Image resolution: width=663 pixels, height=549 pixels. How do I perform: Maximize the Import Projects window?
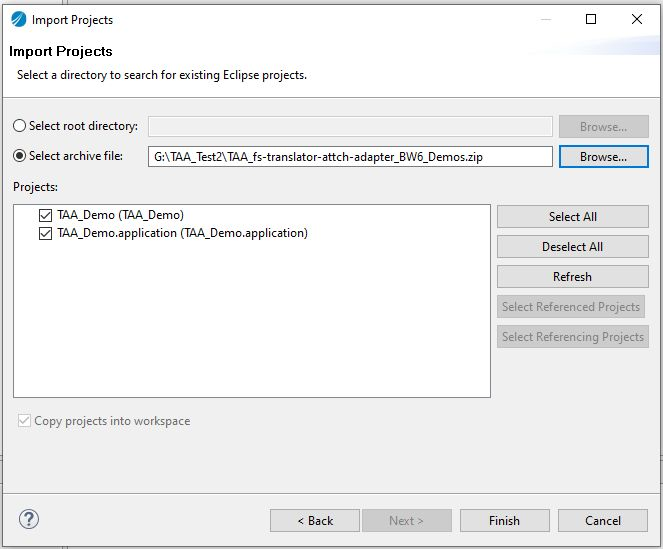click(x=591, y=19)
